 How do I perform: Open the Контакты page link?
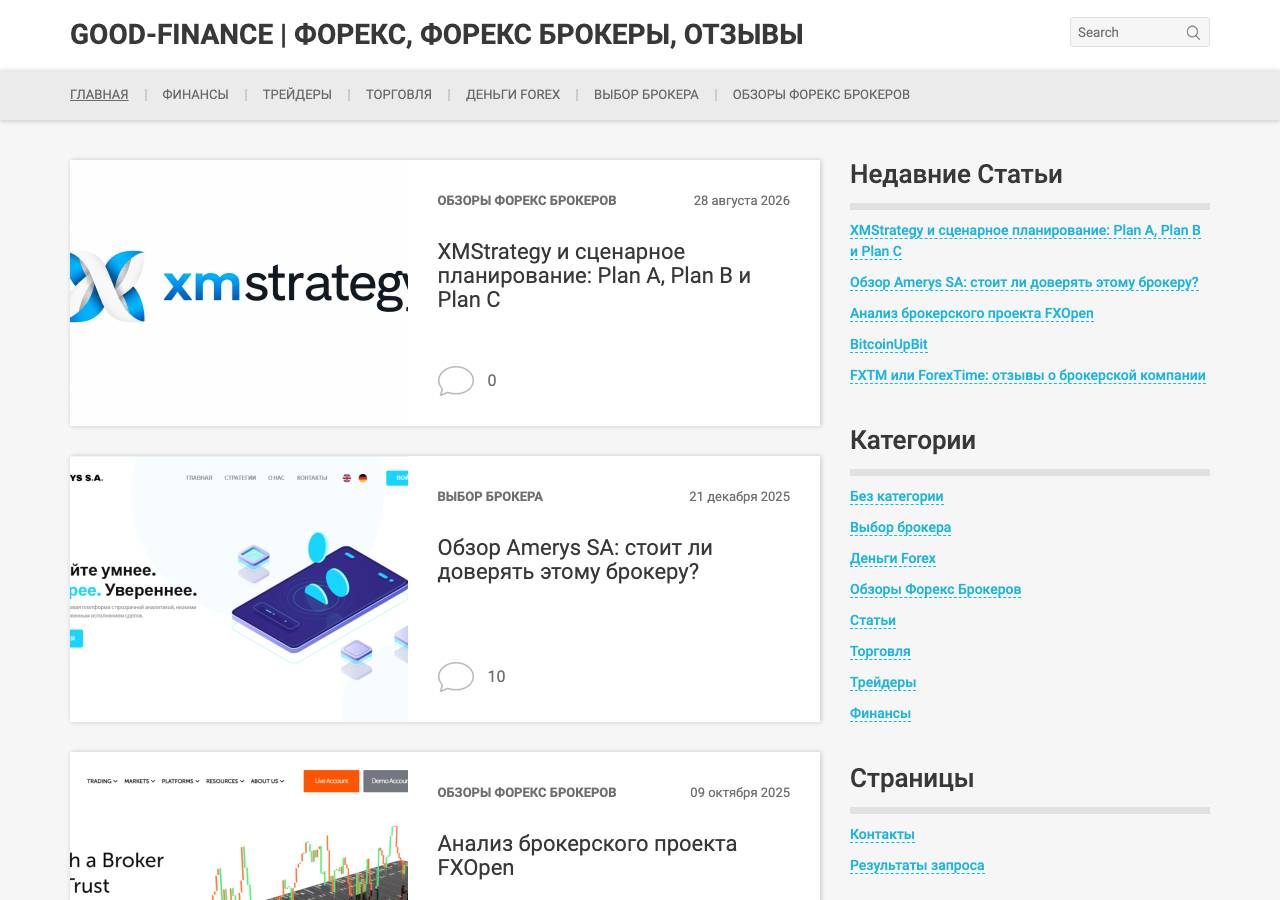coord(882,834)
